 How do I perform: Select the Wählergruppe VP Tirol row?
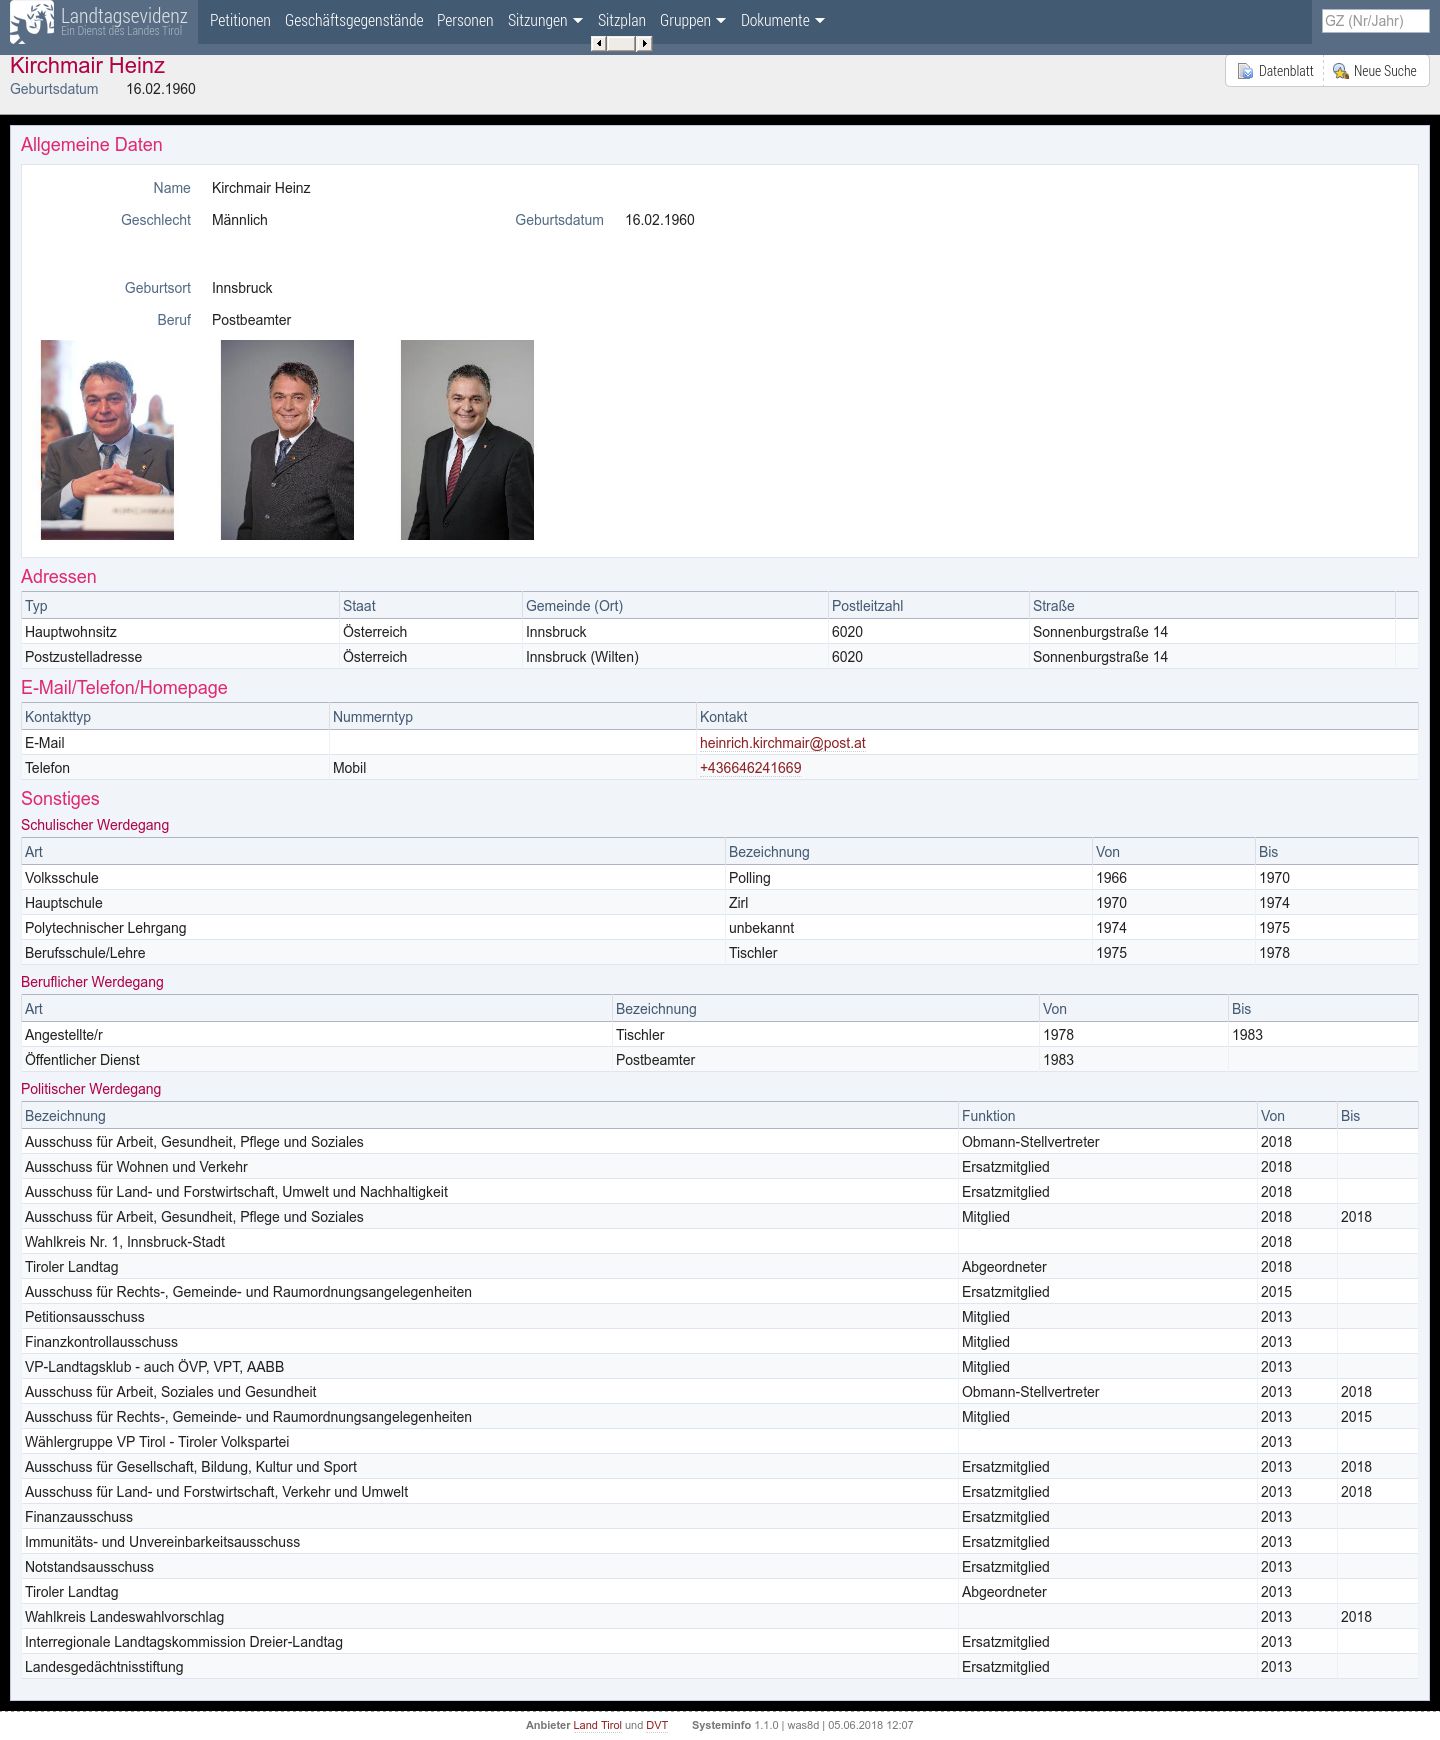click(720, 1442)
